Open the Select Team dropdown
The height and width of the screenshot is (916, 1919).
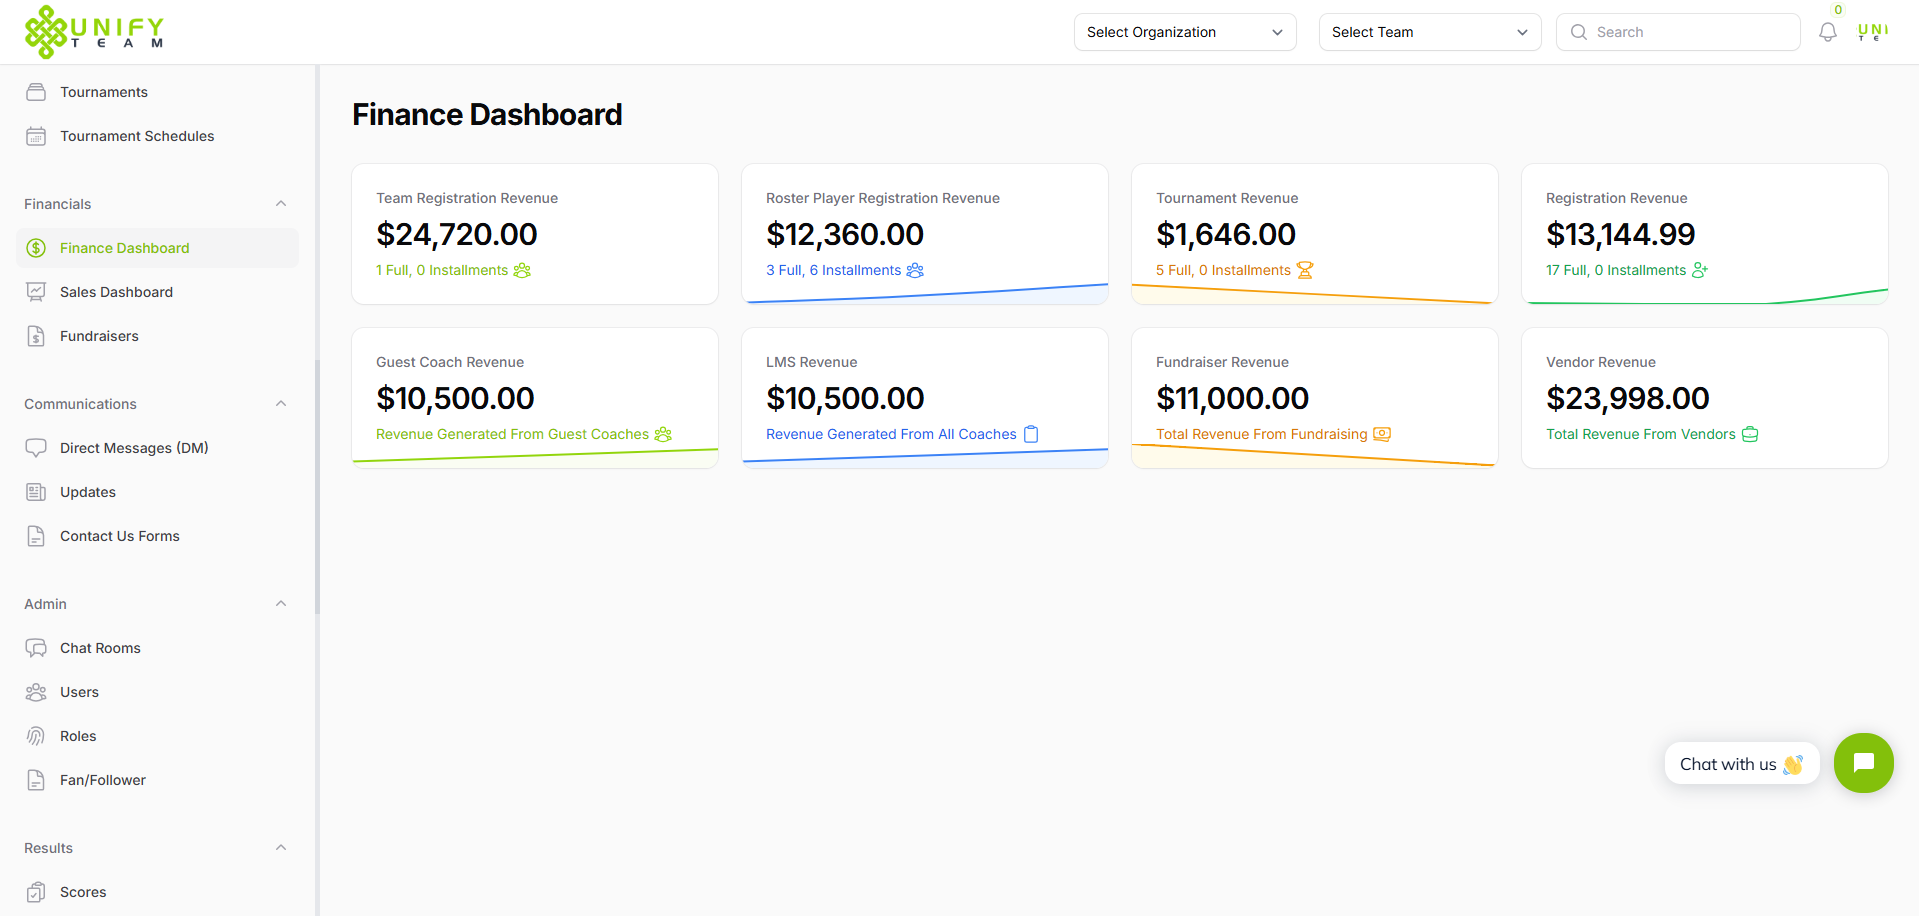1429,31
